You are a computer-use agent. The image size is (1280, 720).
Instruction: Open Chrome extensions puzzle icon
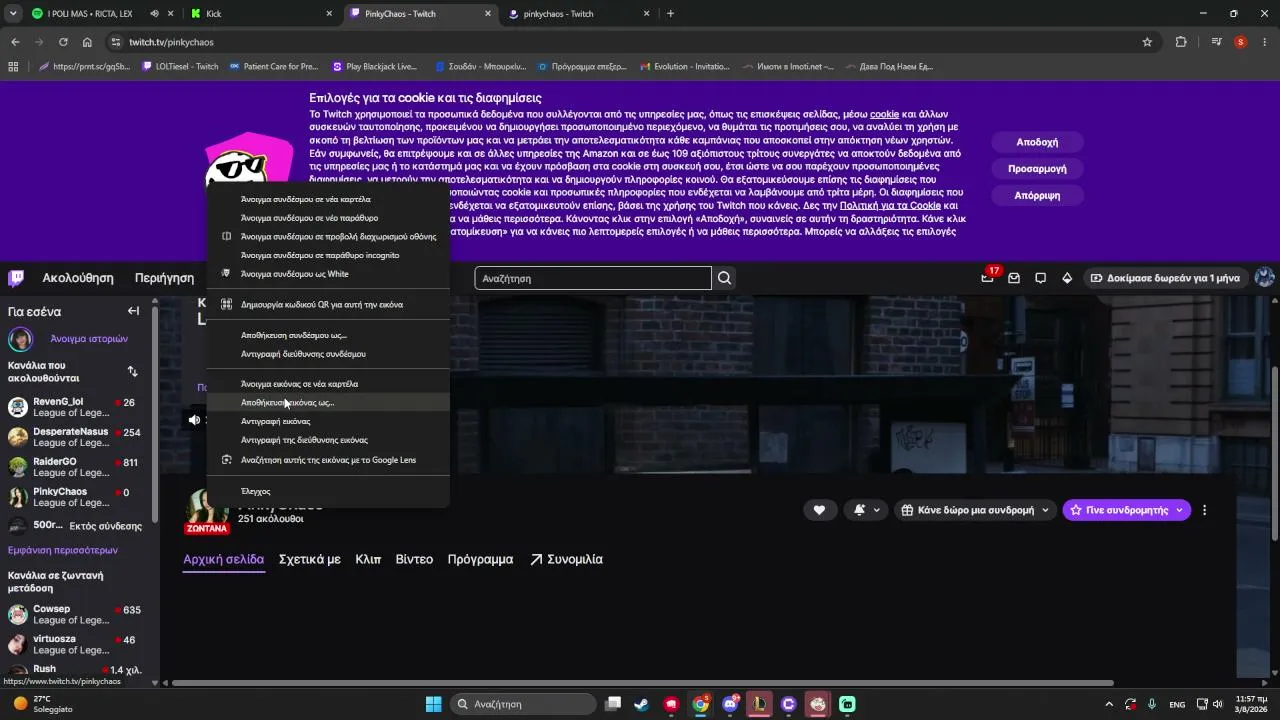pyautogui.click(x=1181, y=42)
